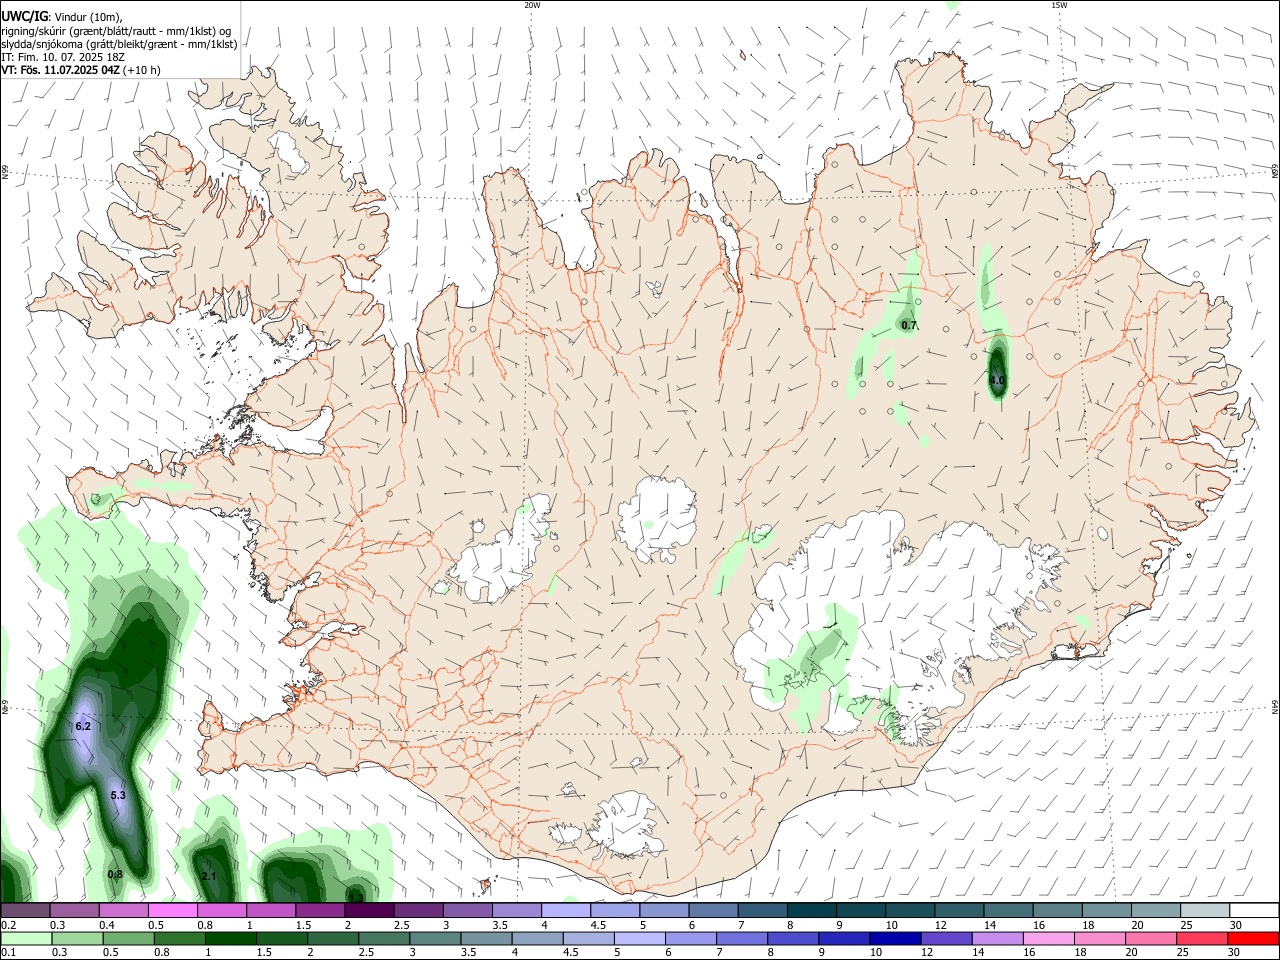Click the 0.4 label on upper color scale
The image size is (1280, 960).
(107, 925)
